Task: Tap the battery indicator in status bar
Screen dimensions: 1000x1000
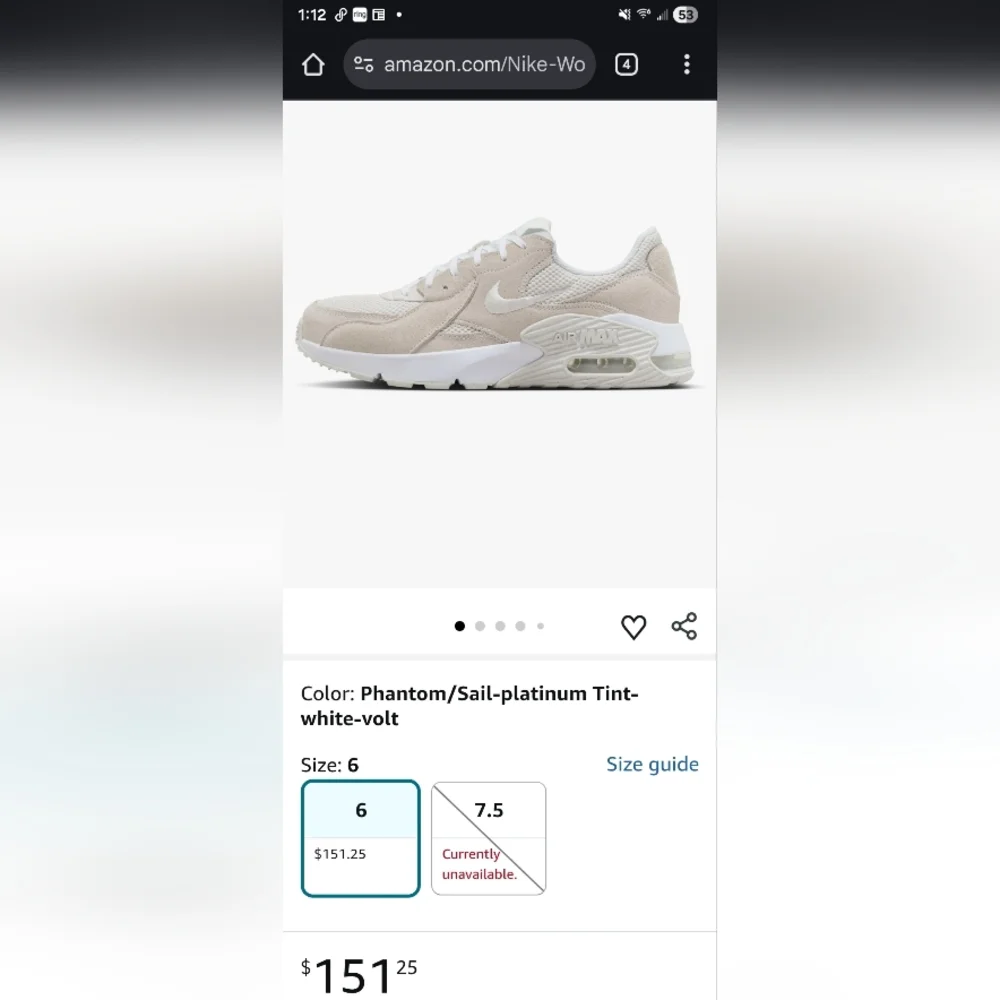Action: pyautogui.click(x=685, y=15)
